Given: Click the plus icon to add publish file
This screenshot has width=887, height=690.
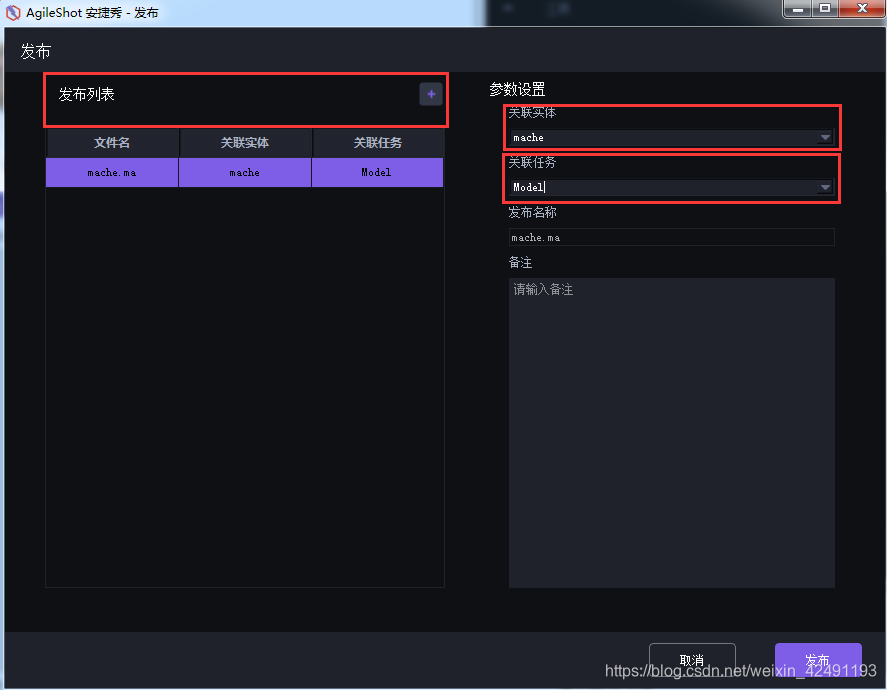Looking at the screenshot, I should pos(431,94).
